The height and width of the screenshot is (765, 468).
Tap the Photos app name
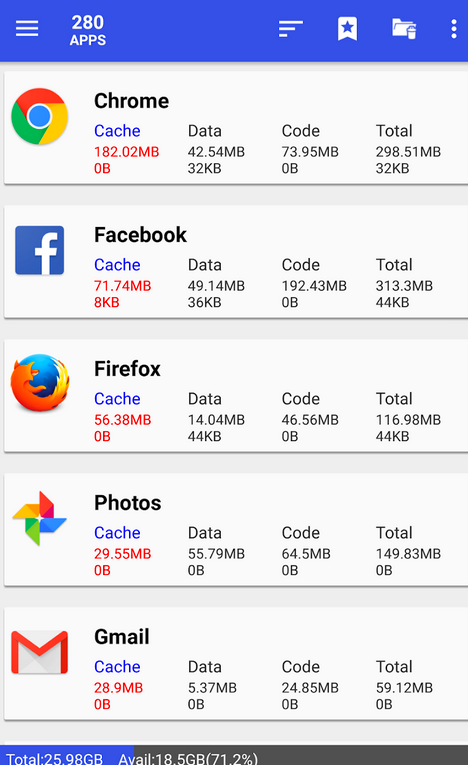click(127, 503)
